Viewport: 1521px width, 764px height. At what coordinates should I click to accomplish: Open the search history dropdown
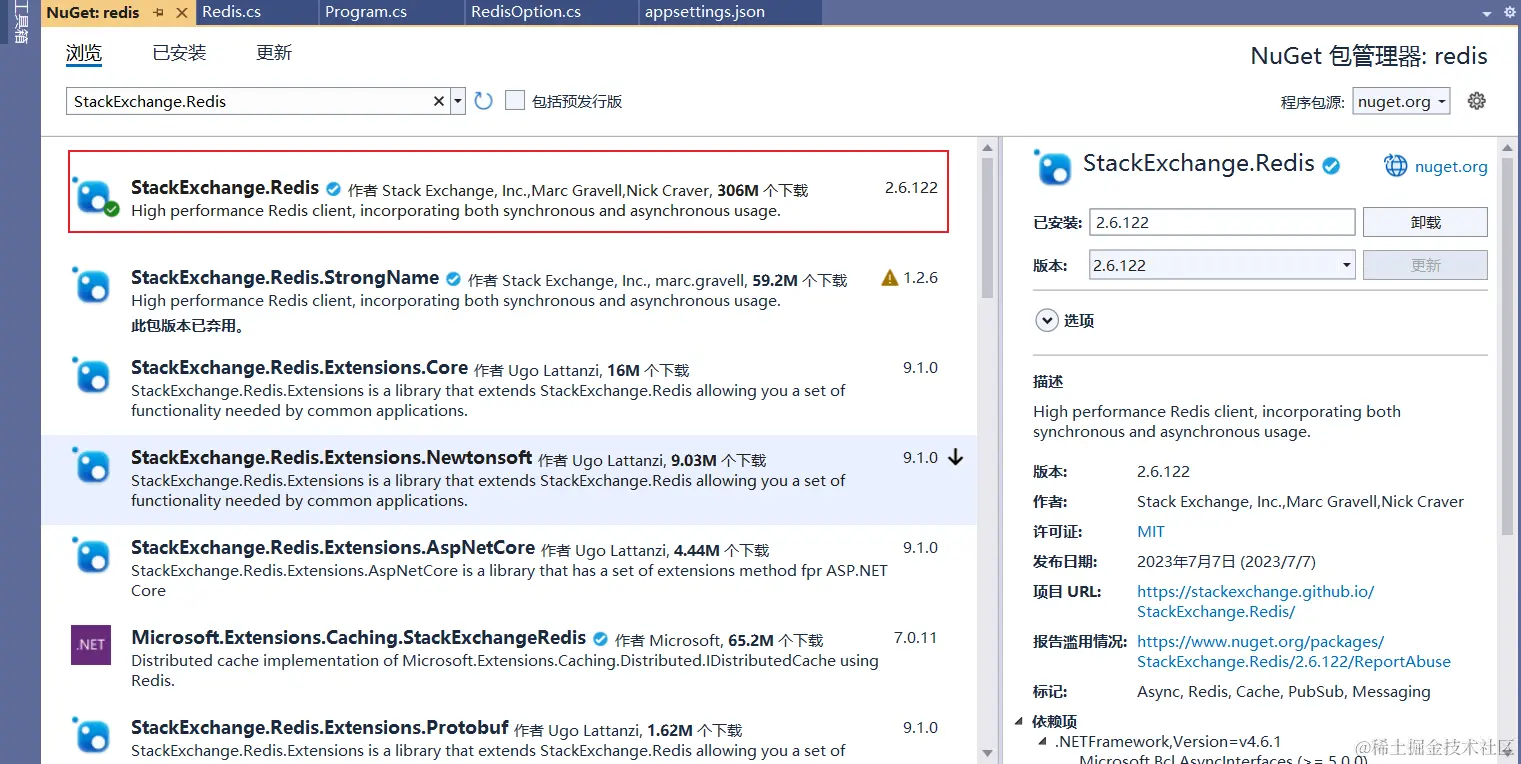[x=458, y=101]
